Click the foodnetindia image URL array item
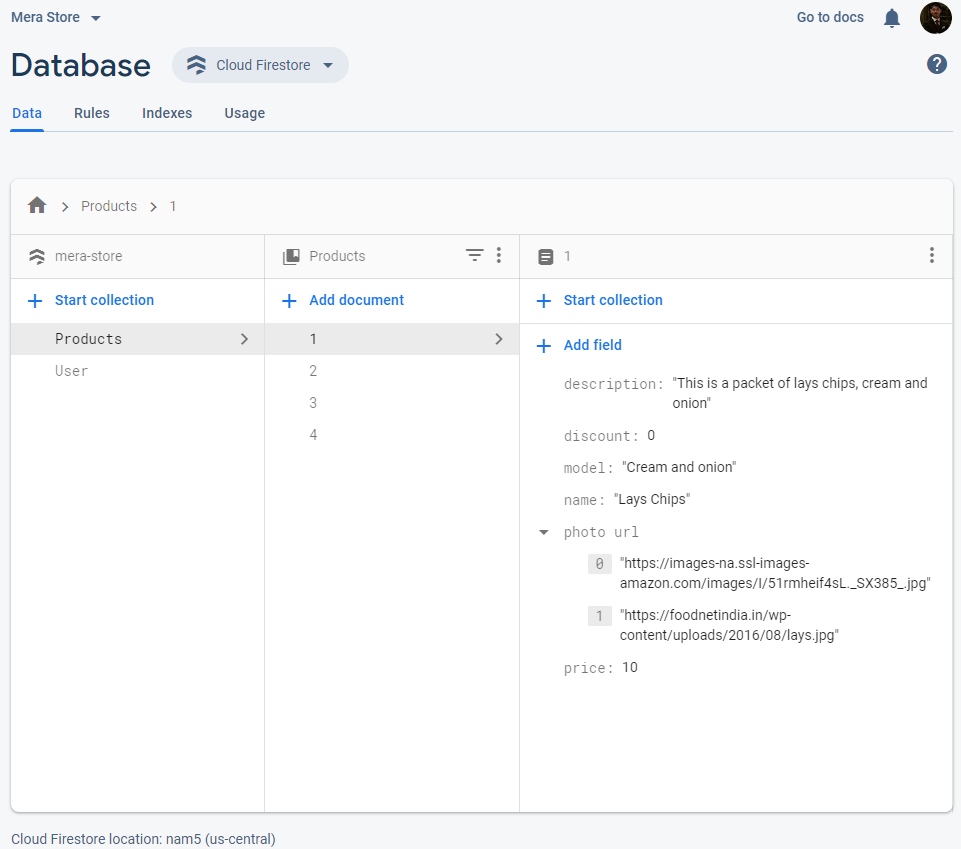 [x=729, y=625]
